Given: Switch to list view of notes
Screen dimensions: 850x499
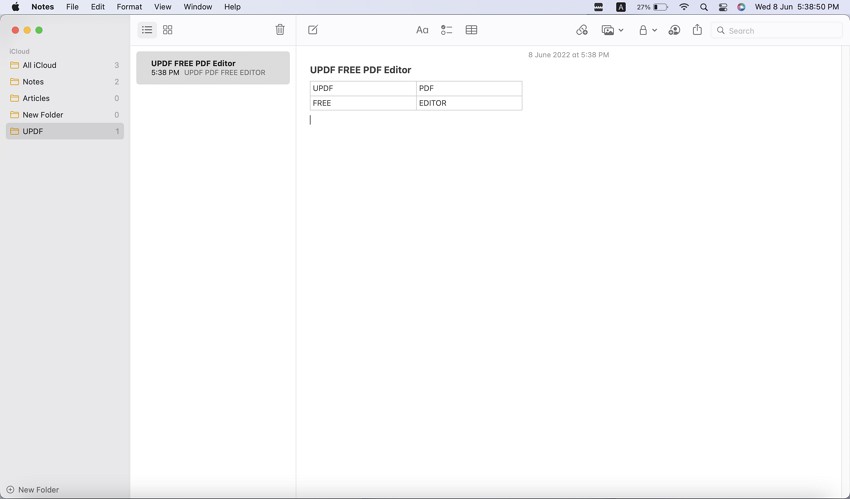Looking at the screenshot, I should [147, 30].
